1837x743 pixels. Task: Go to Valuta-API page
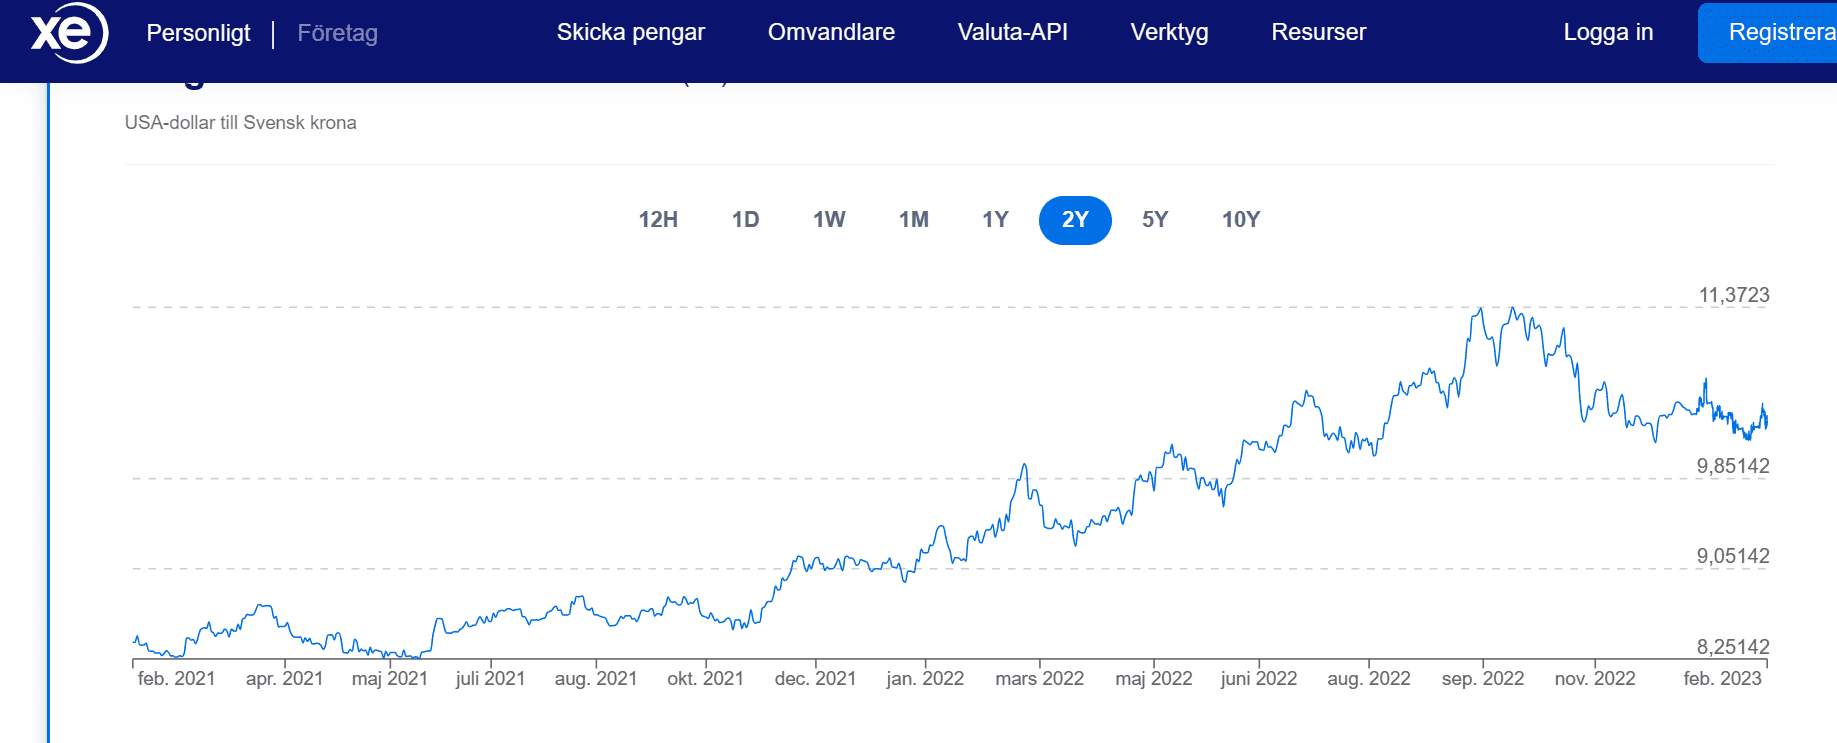1012,32
